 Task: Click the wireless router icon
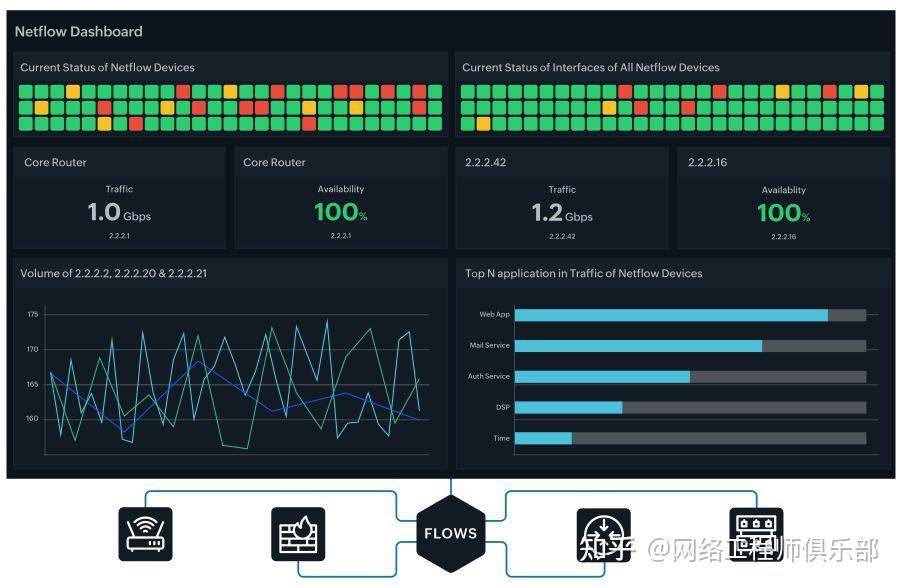(145, 533)
